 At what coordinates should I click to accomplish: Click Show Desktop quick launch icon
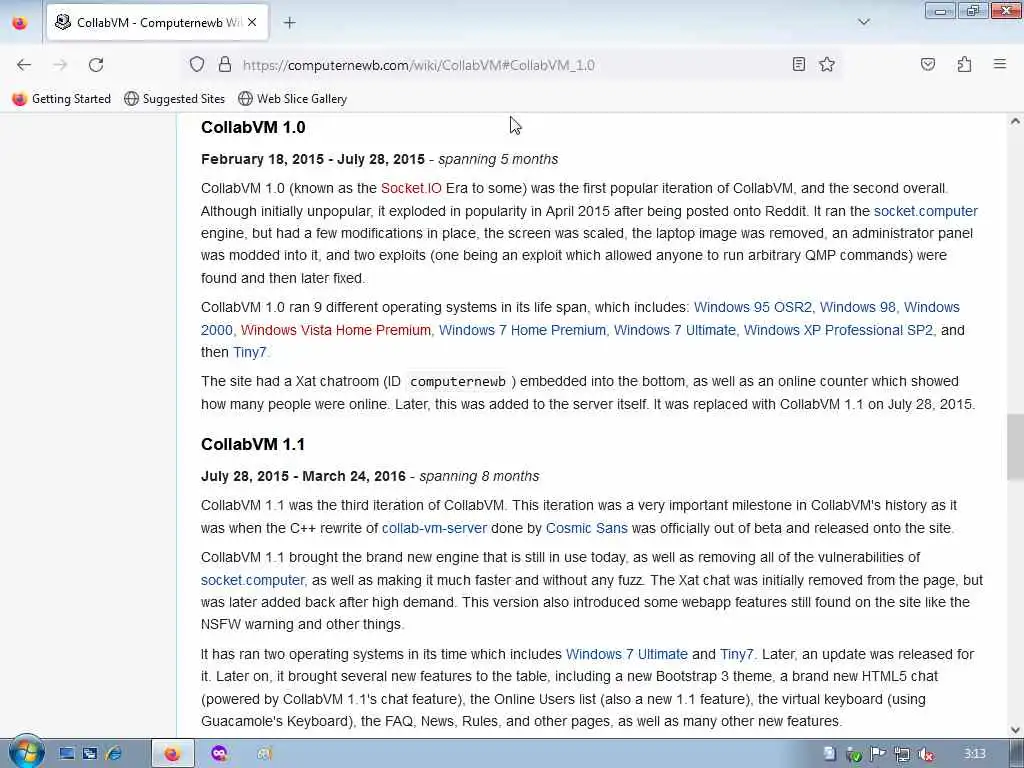pyautogui.click(x=67, y=754)
